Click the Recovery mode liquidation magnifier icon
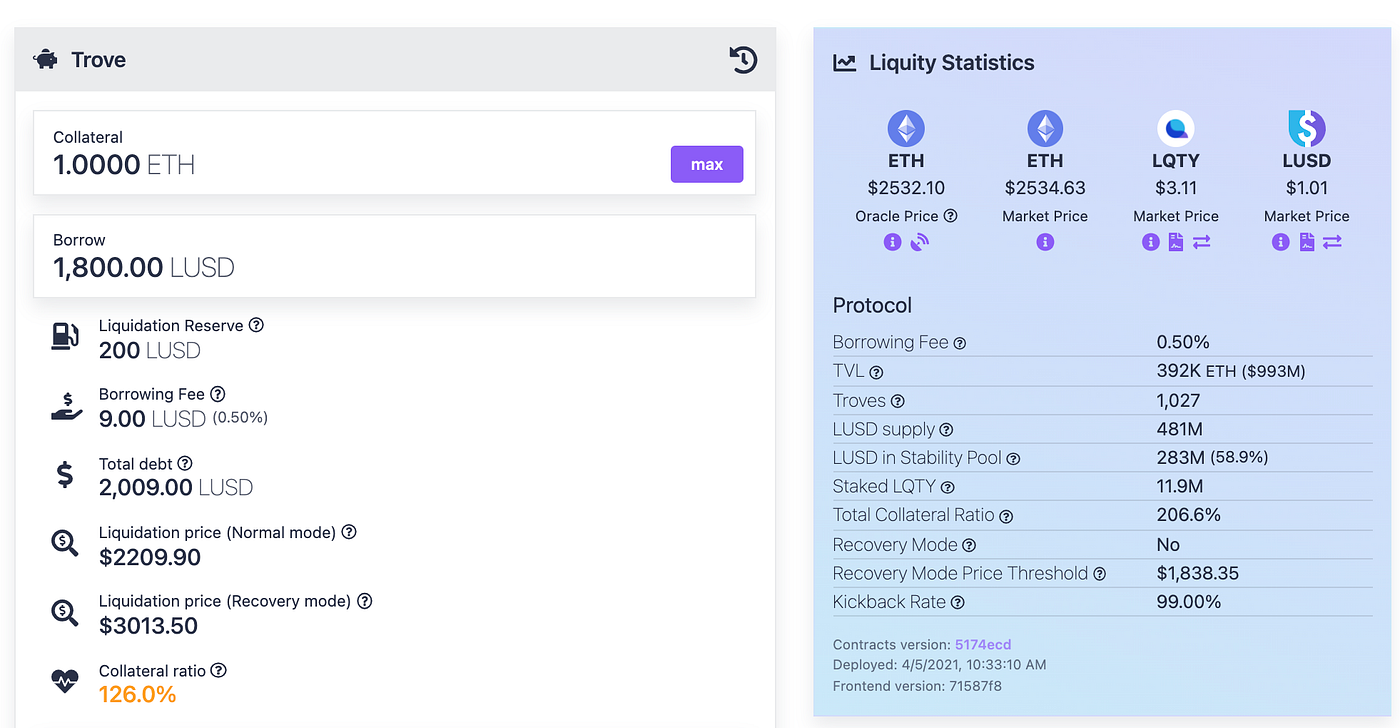This screenshot has height=728, width=1400. 65,613
